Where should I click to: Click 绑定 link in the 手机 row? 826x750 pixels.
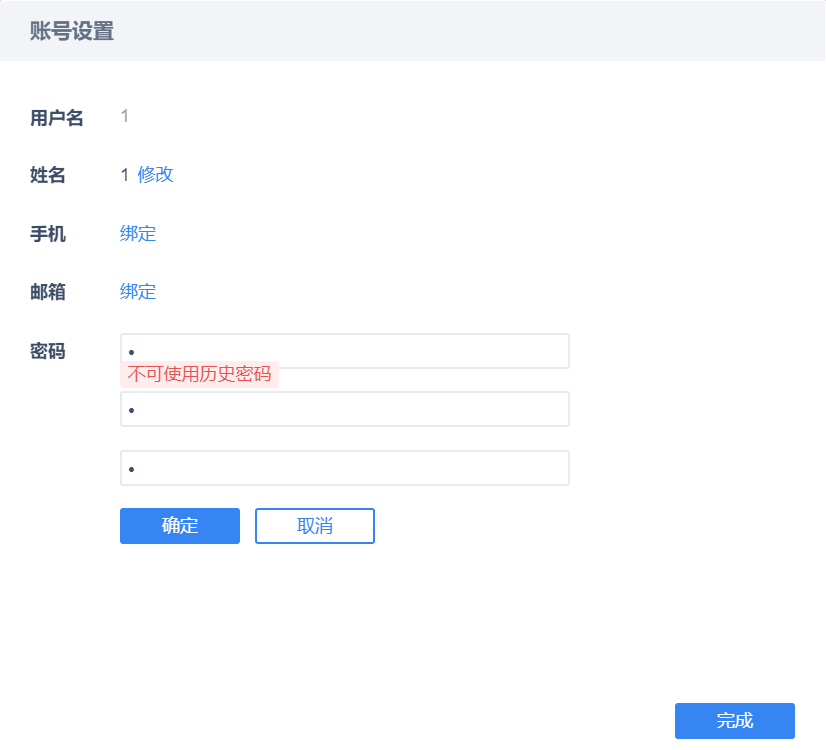(x=138, y=234)
